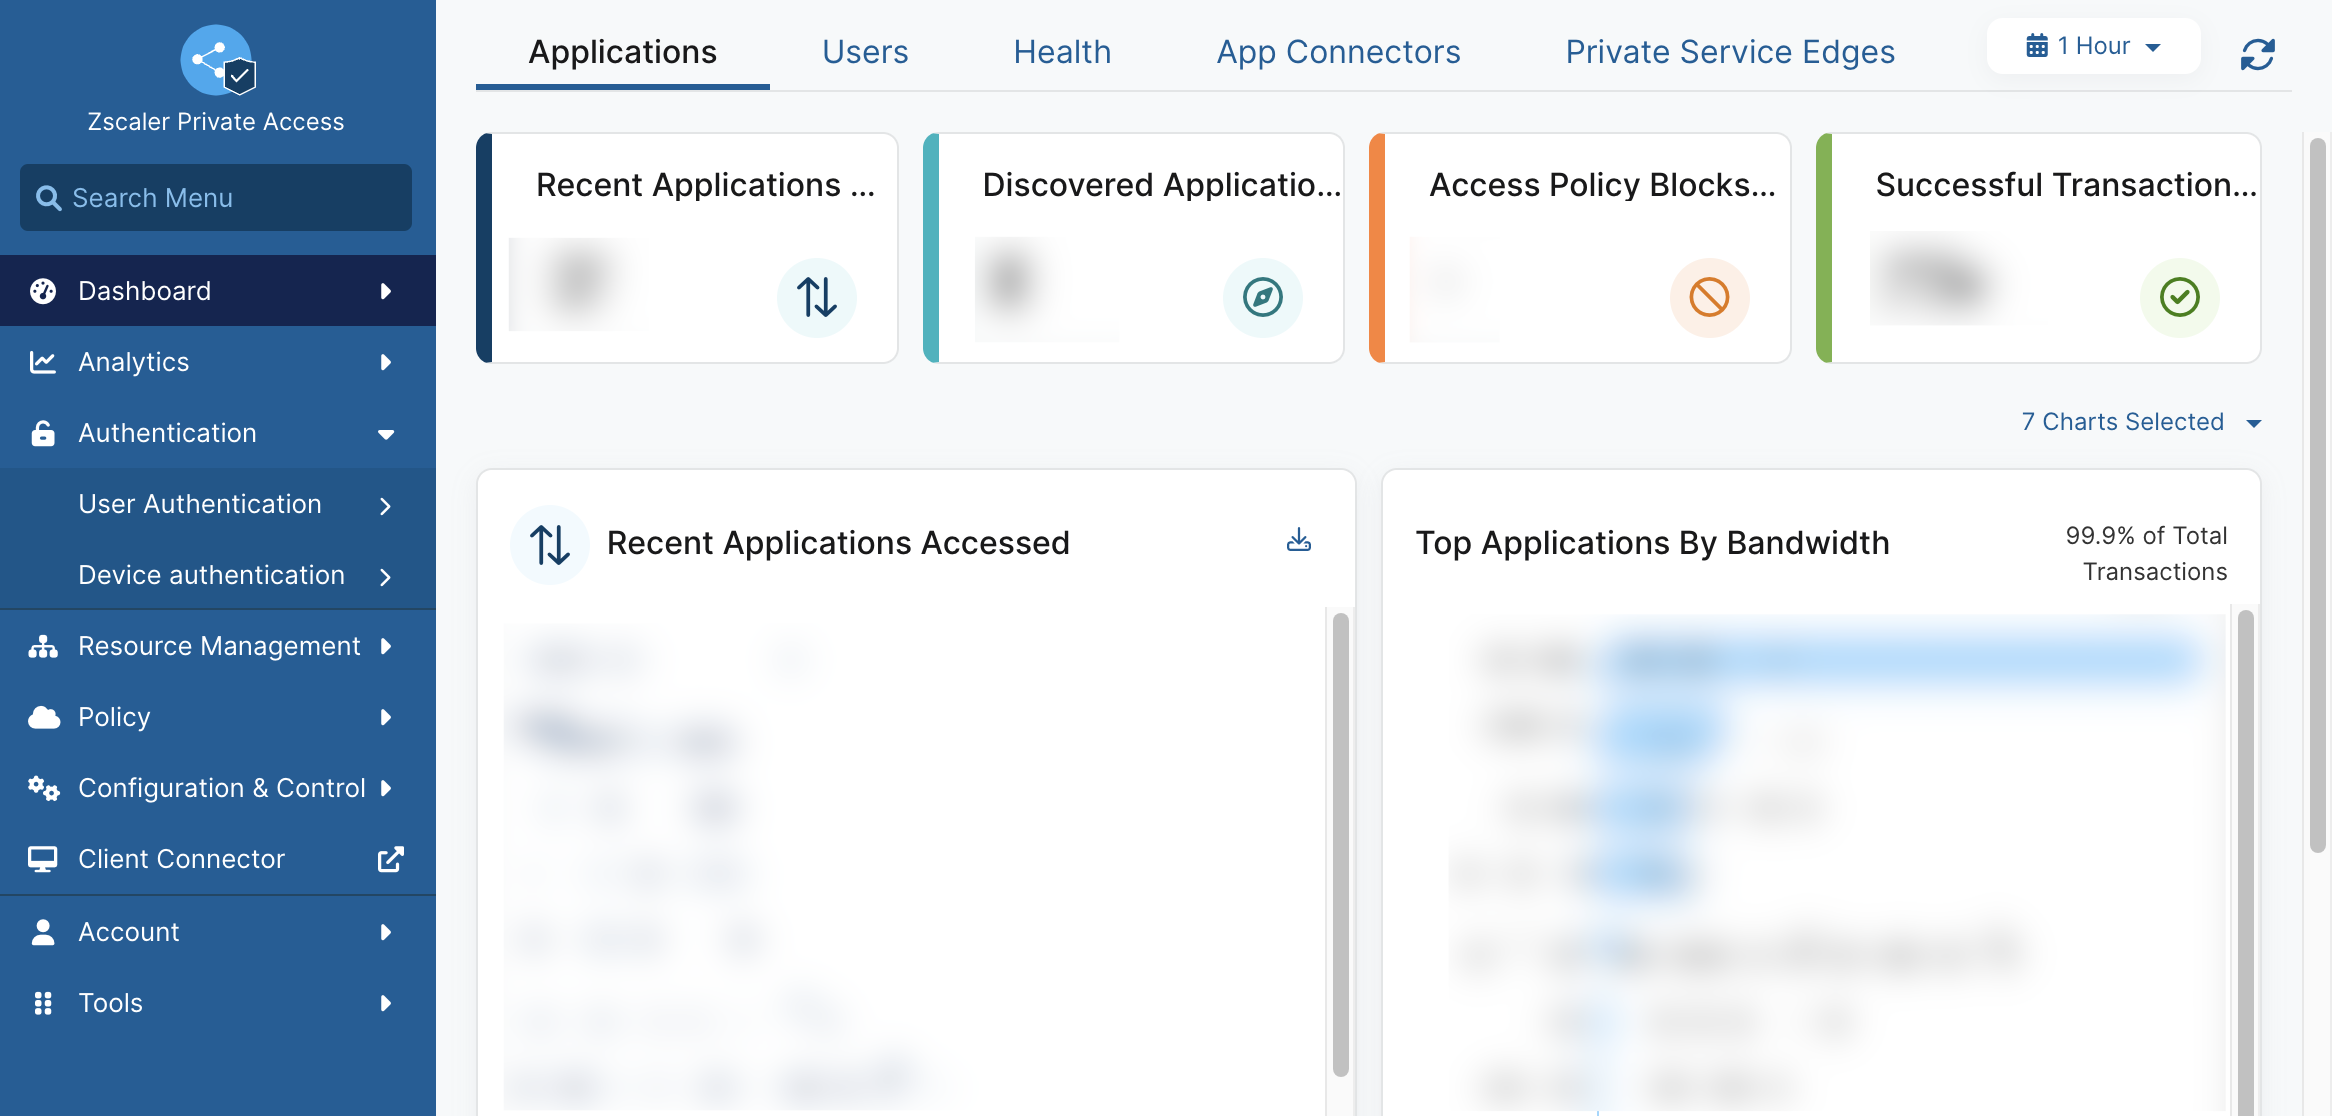The image size is (2332, 1116).
Task: Open the Discovered Applications summary card
Action: tap(1133, 248)
